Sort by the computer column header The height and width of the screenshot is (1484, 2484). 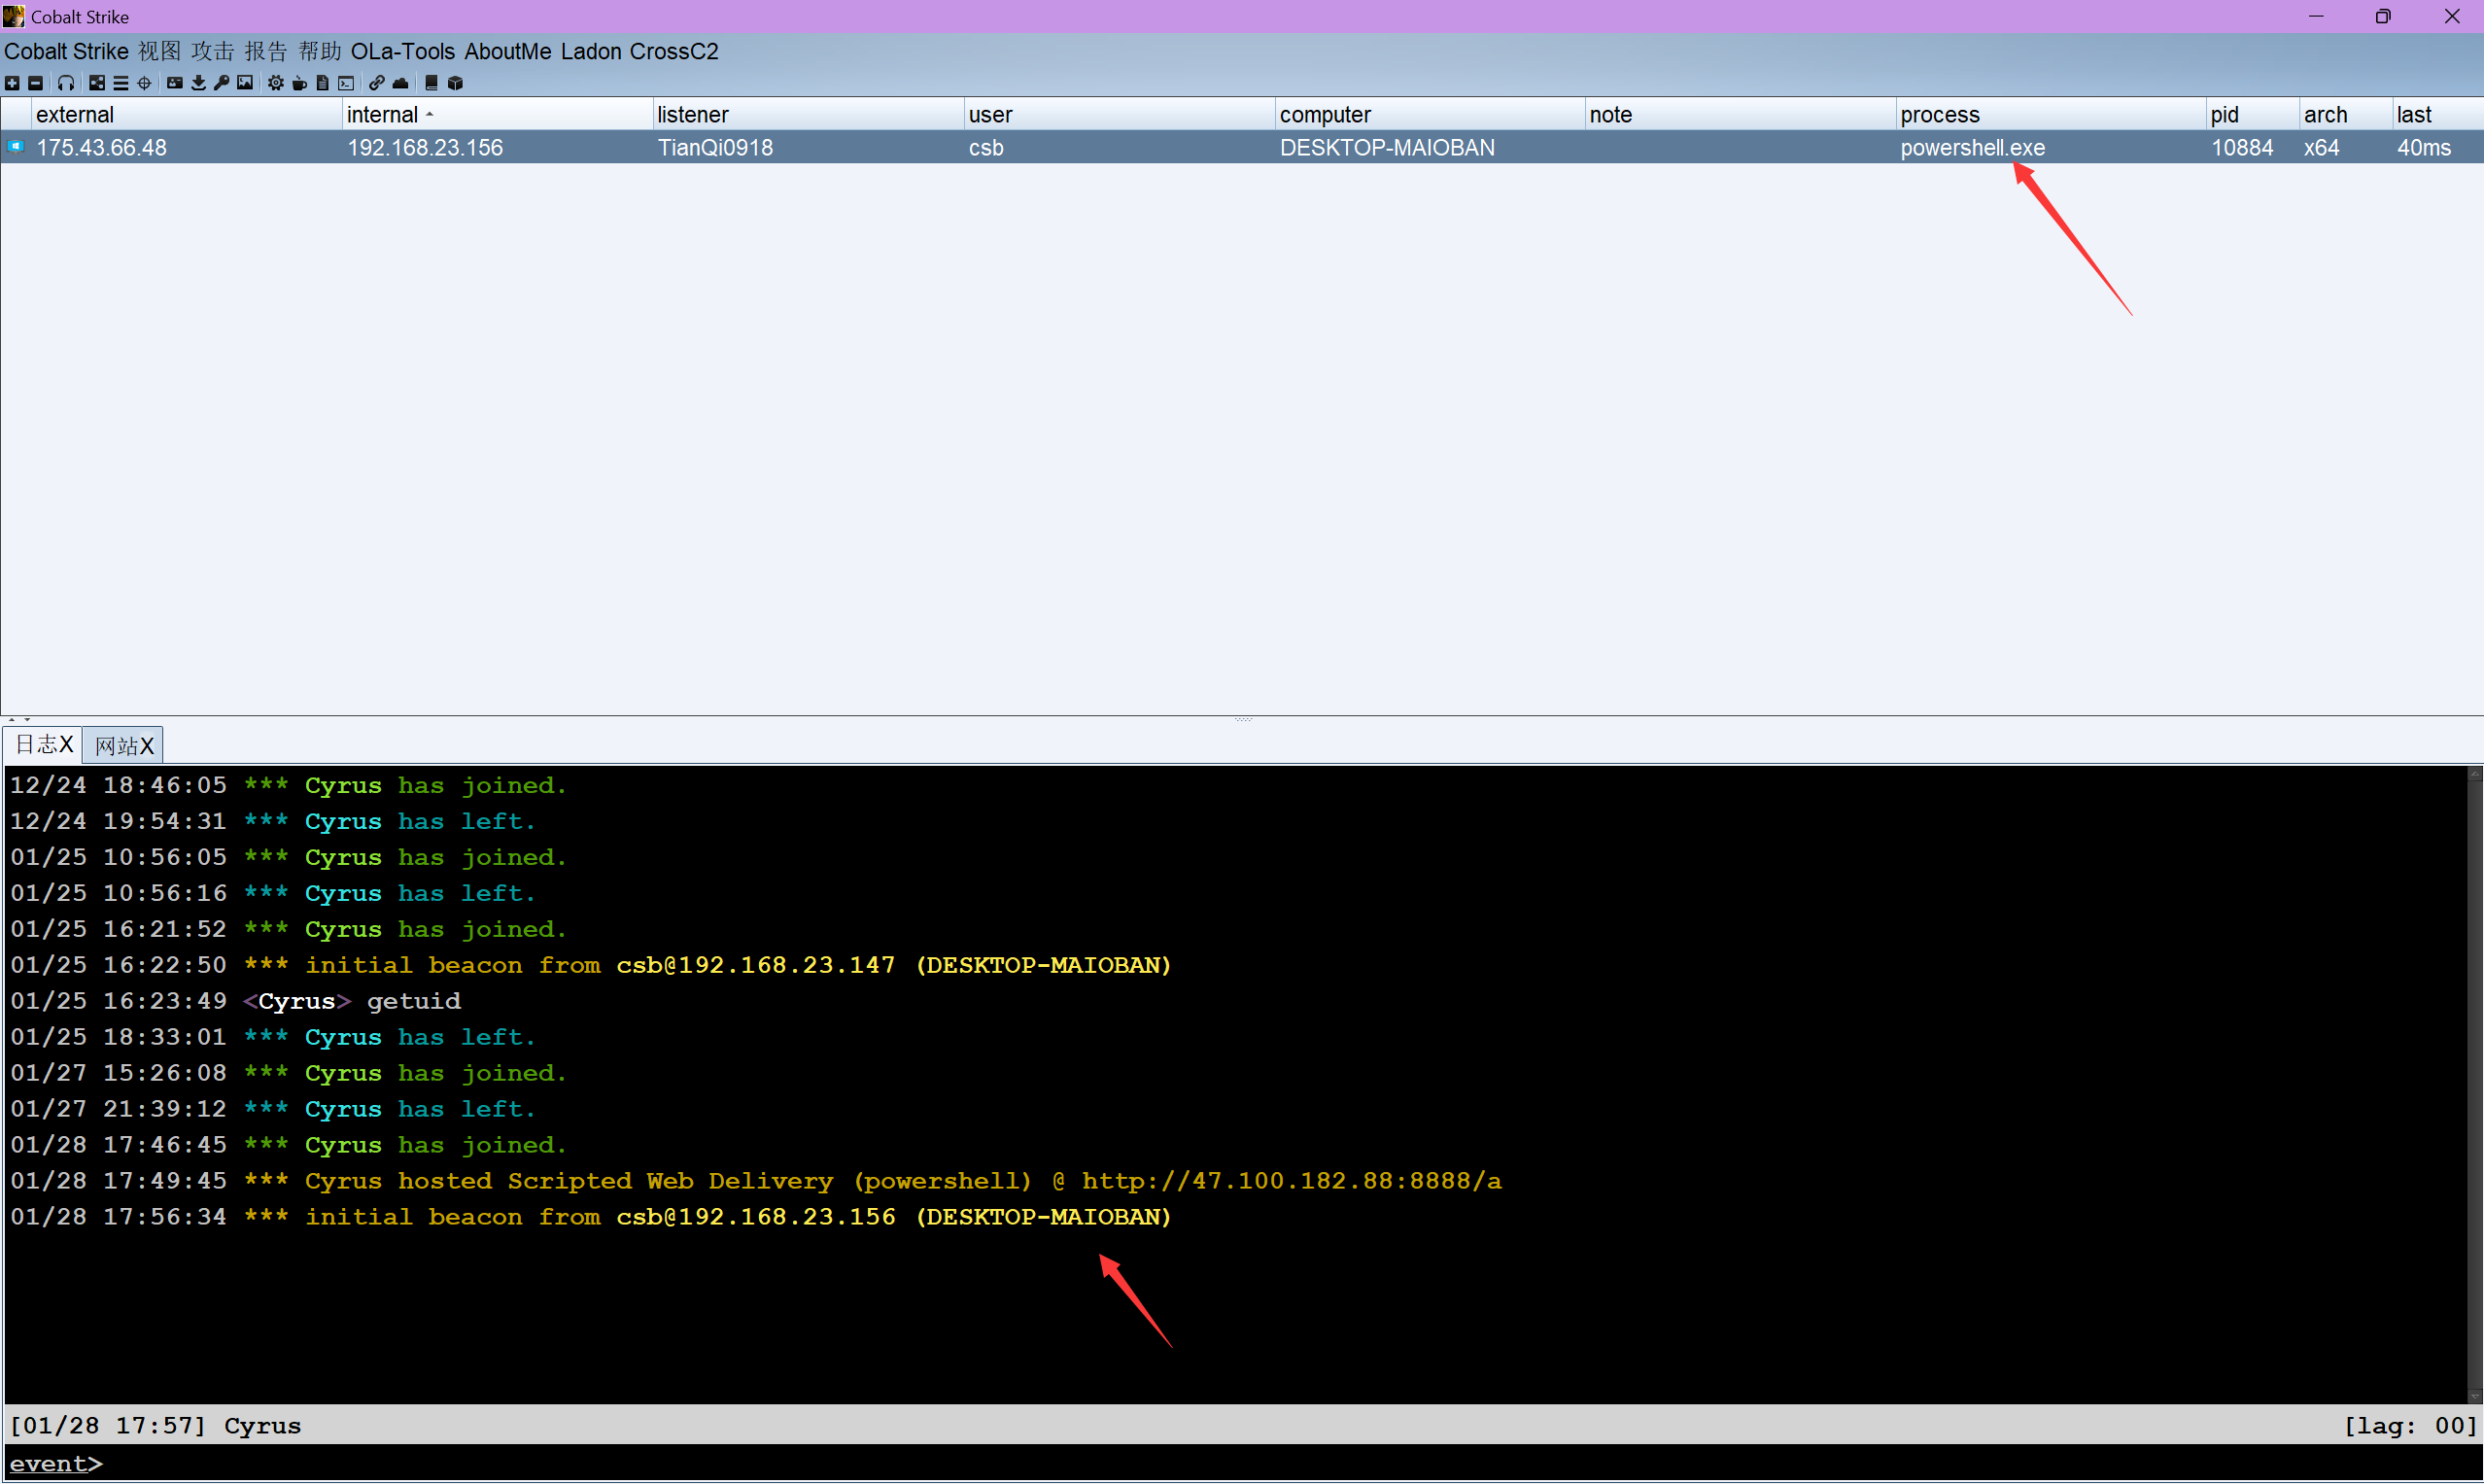tap(1429, 114)
